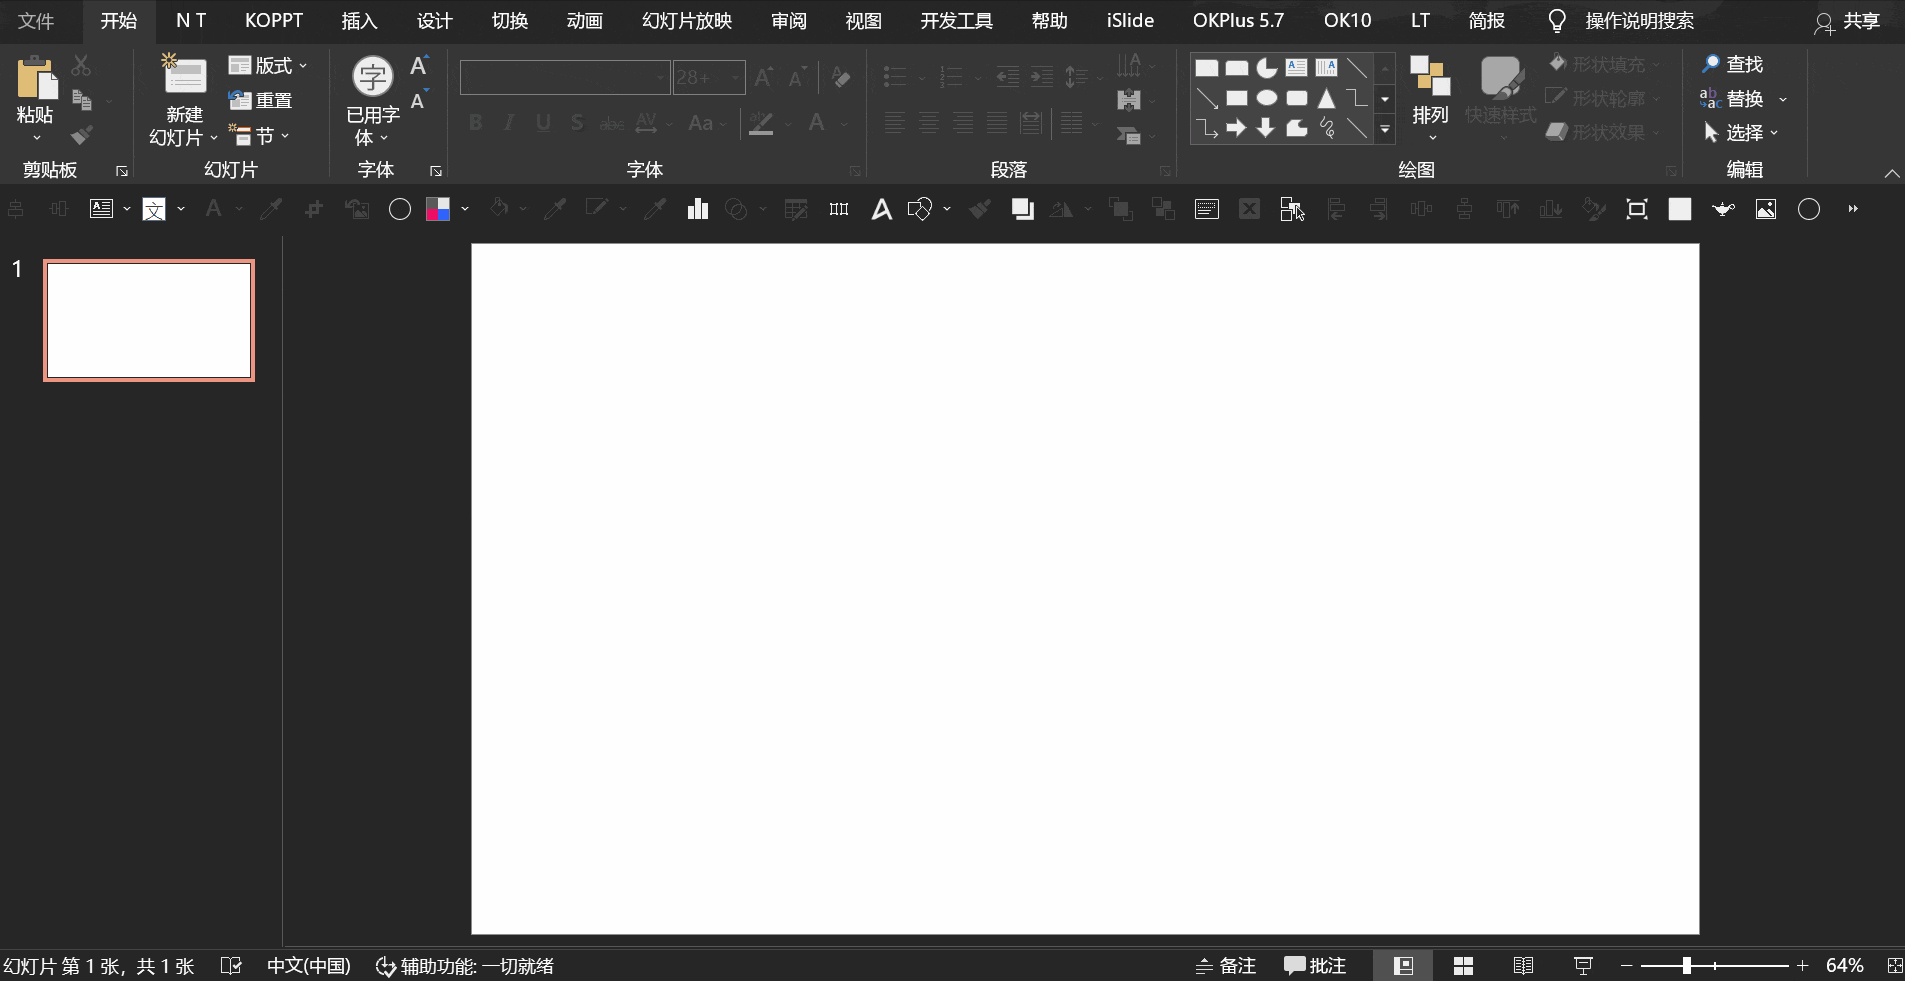Screen dimensions: 1905x981
Task: Click the picture icon in quick toolbar
Action: [1766, 209]
